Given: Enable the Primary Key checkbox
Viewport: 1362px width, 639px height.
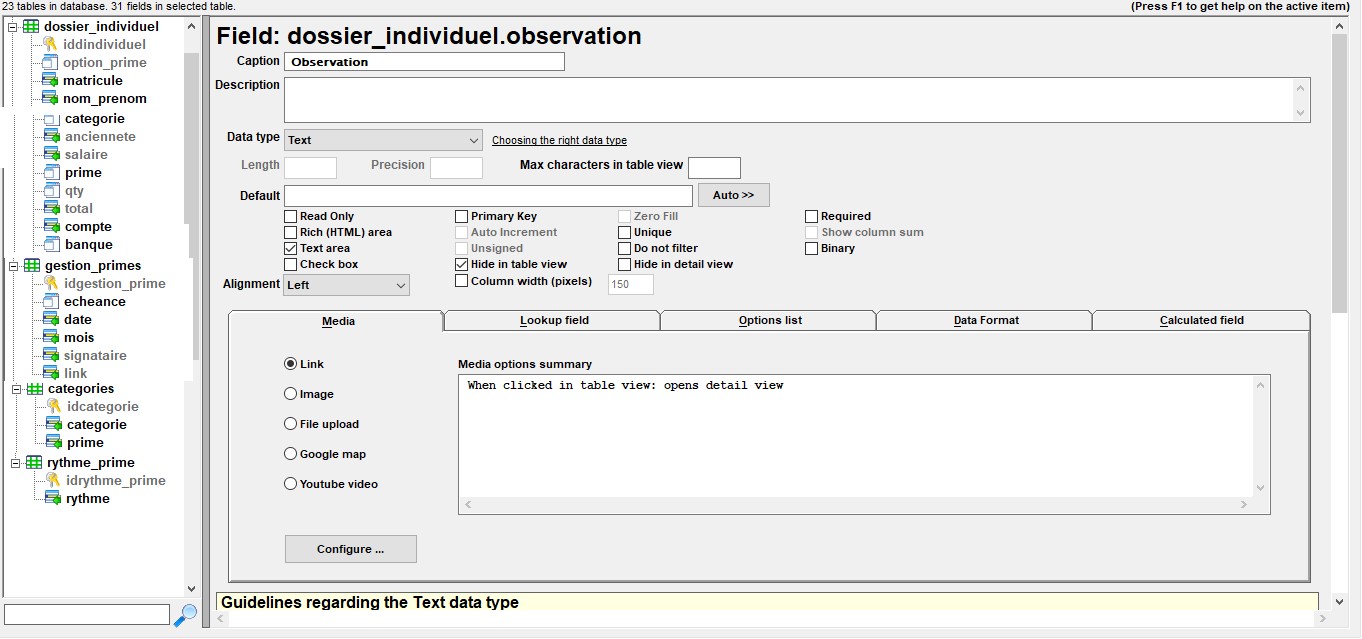Looking at the screenshot, I should point(461,216).
